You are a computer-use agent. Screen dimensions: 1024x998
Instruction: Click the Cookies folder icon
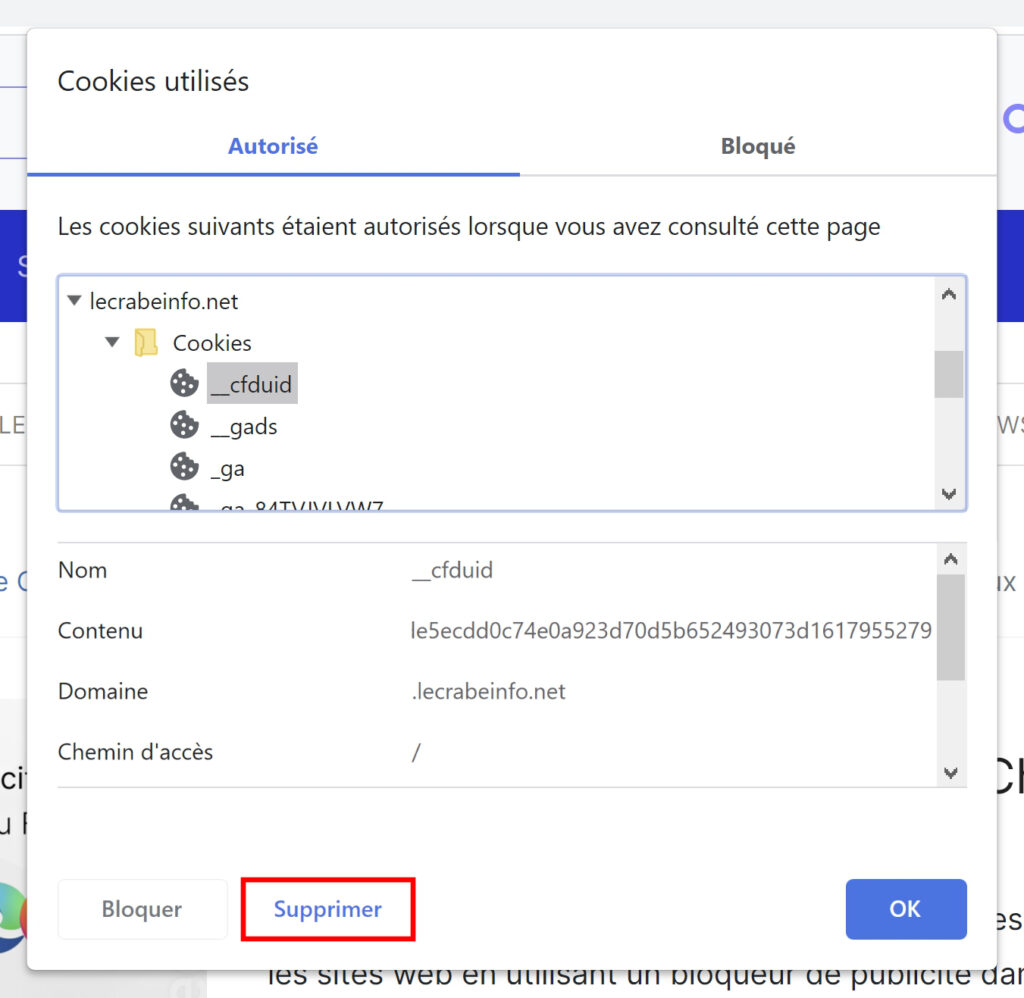tap(146, 342)
